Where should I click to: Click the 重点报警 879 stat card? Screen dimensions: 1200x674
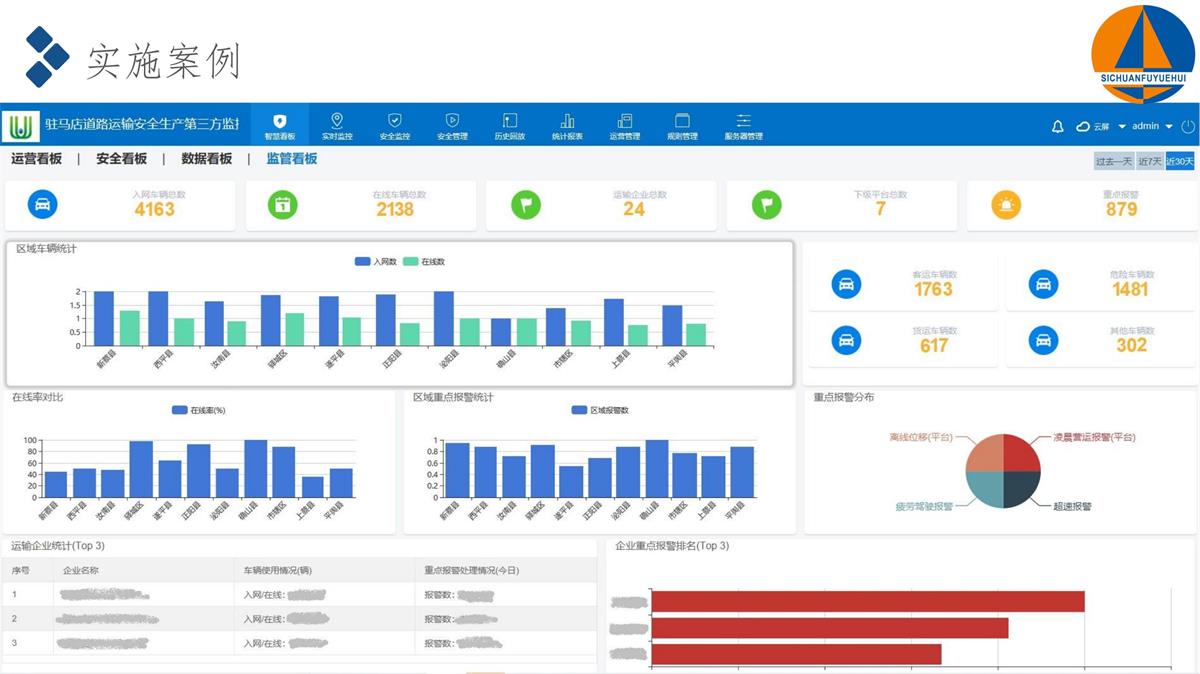click(x=1080, y=205)
